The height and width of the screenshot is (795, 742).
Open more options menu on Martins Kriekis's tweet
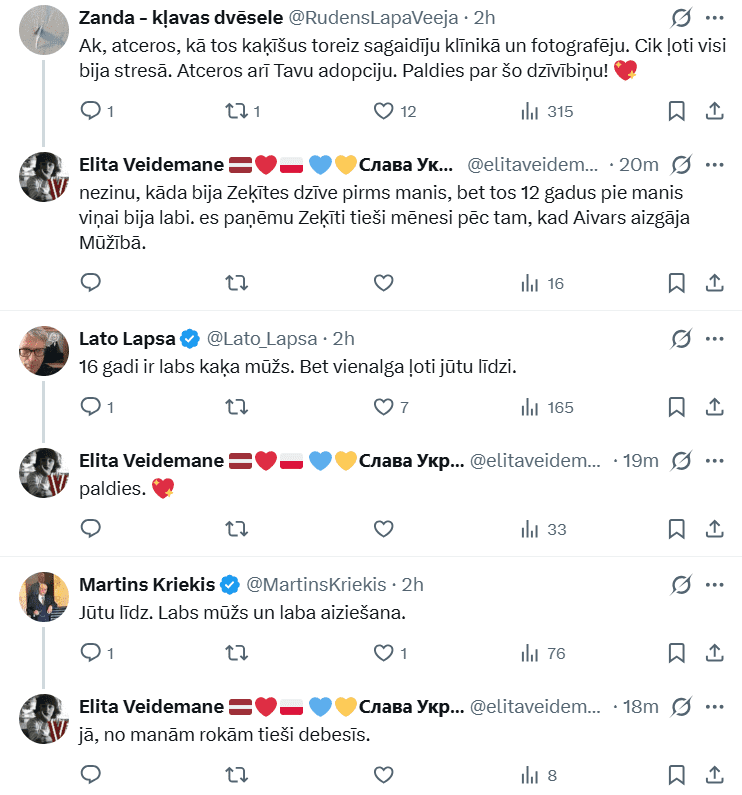pos(715,584)
